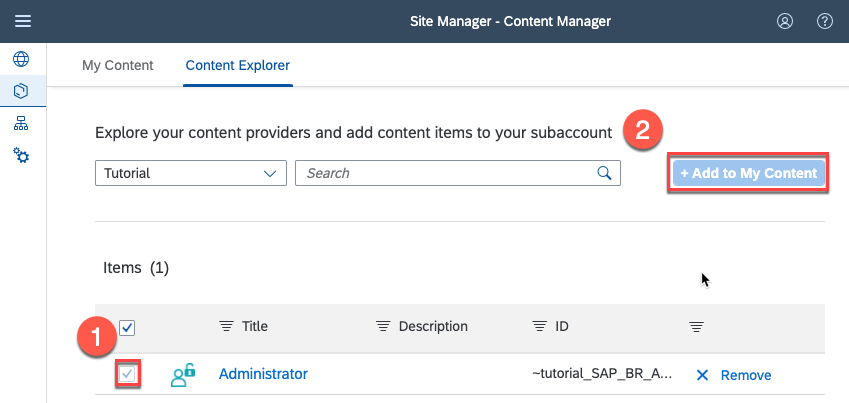Open the Administrator link
Image resolution: width=849 pixels, height=403 pixels.
coord(263,374)
